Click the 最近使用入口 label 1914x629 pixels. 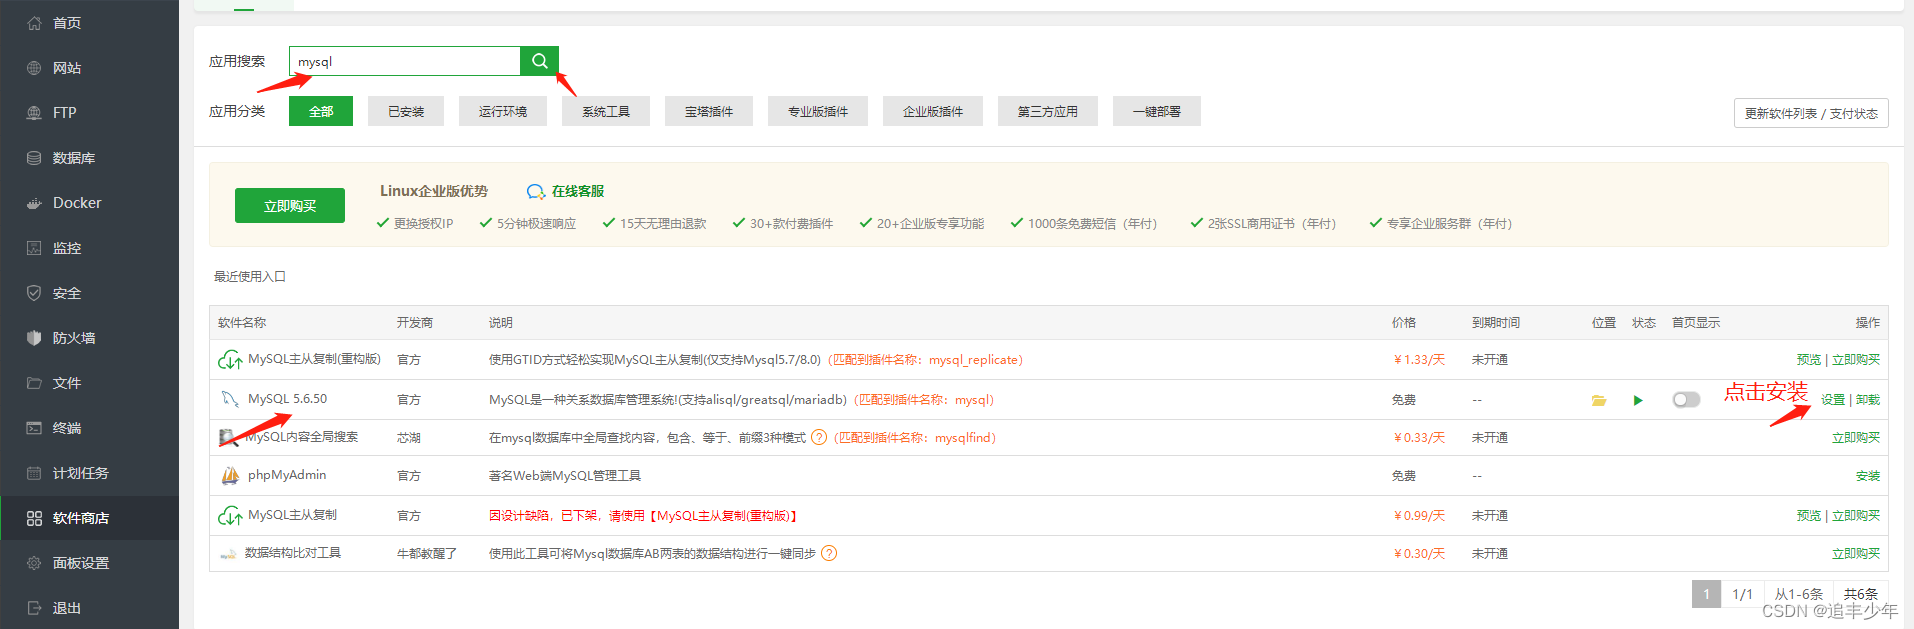tap(250, 277)
